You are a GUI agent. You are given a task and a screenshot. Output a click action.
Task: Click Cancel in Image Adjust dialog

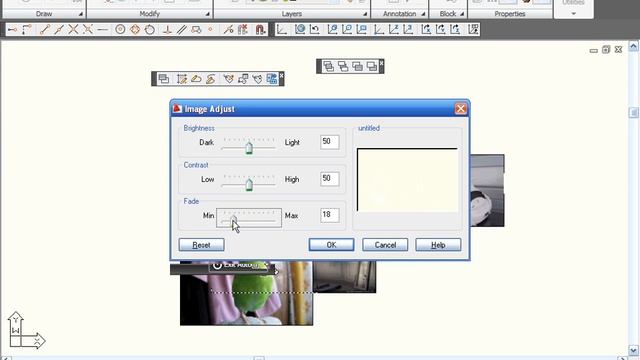(385, 245)
